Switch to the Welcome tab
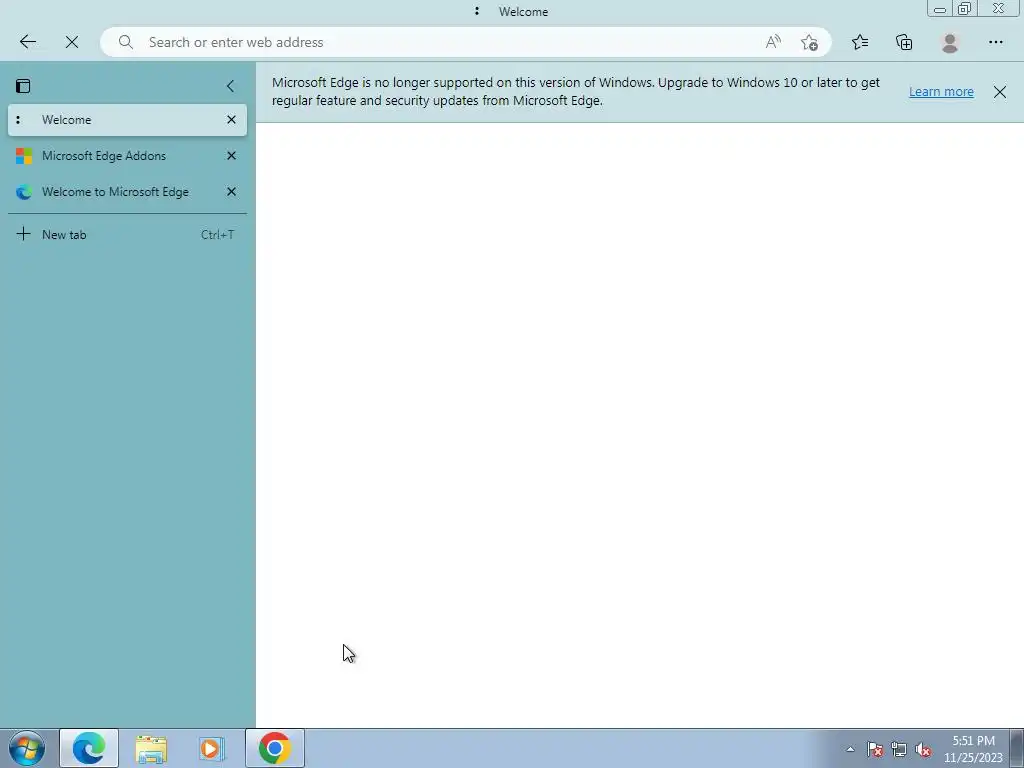 click(x=127, y=120)
